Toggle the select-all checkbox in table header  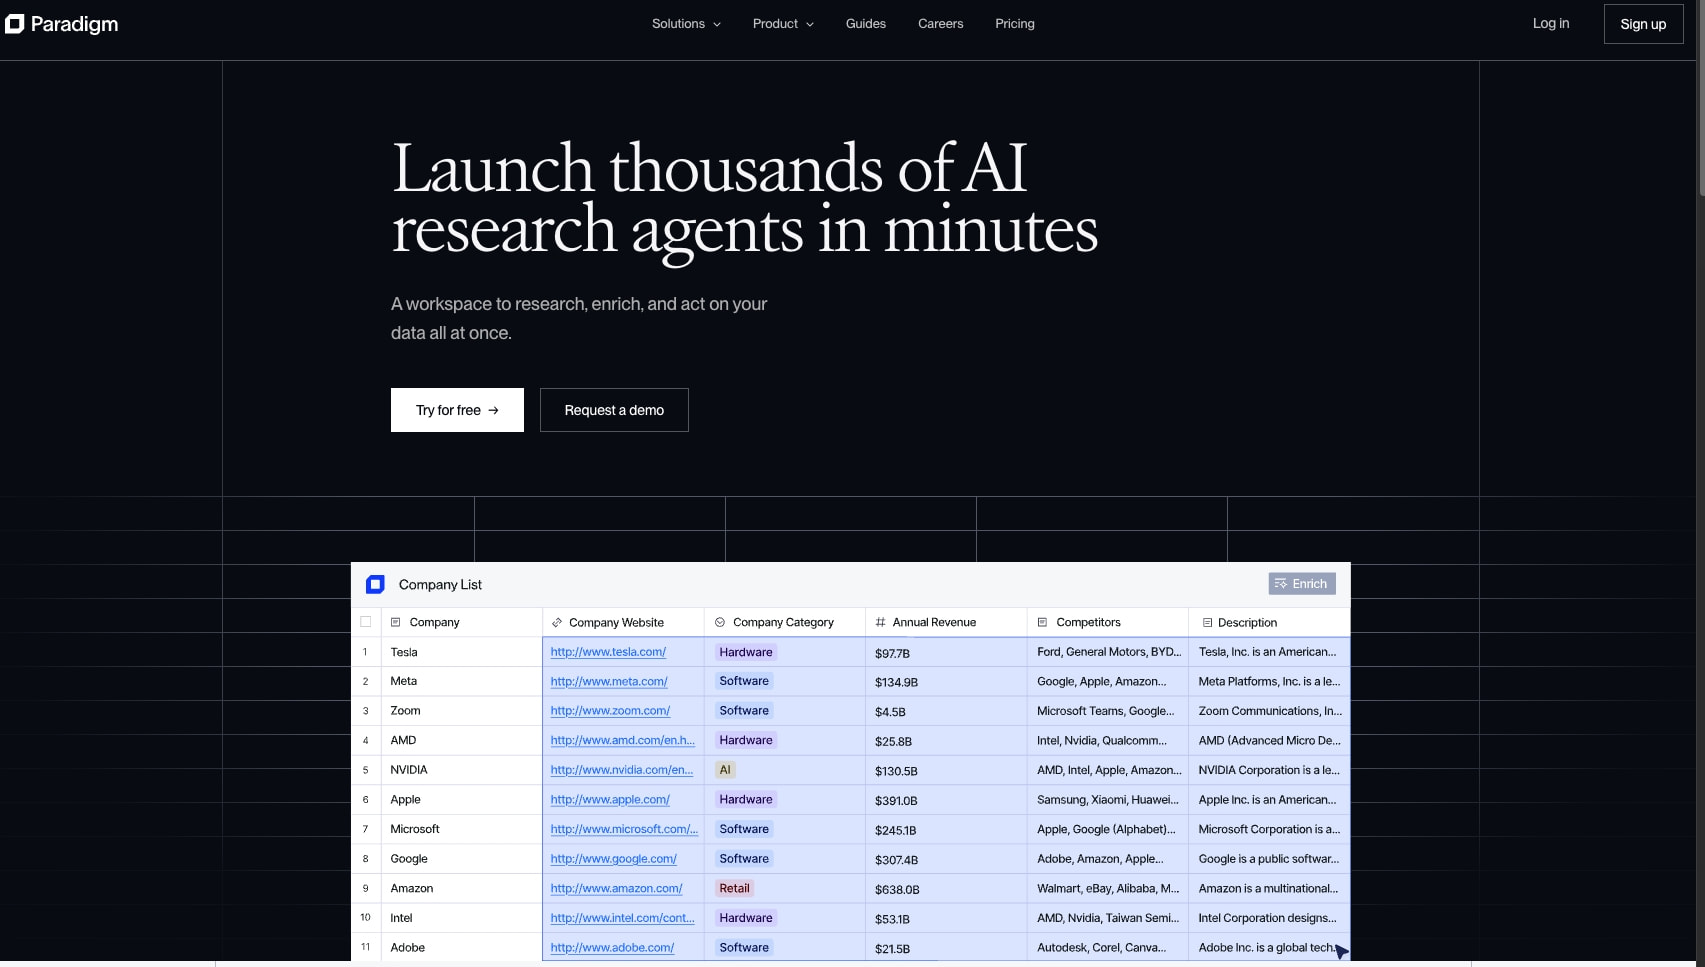pyautogui.click(x=366, y=622)
